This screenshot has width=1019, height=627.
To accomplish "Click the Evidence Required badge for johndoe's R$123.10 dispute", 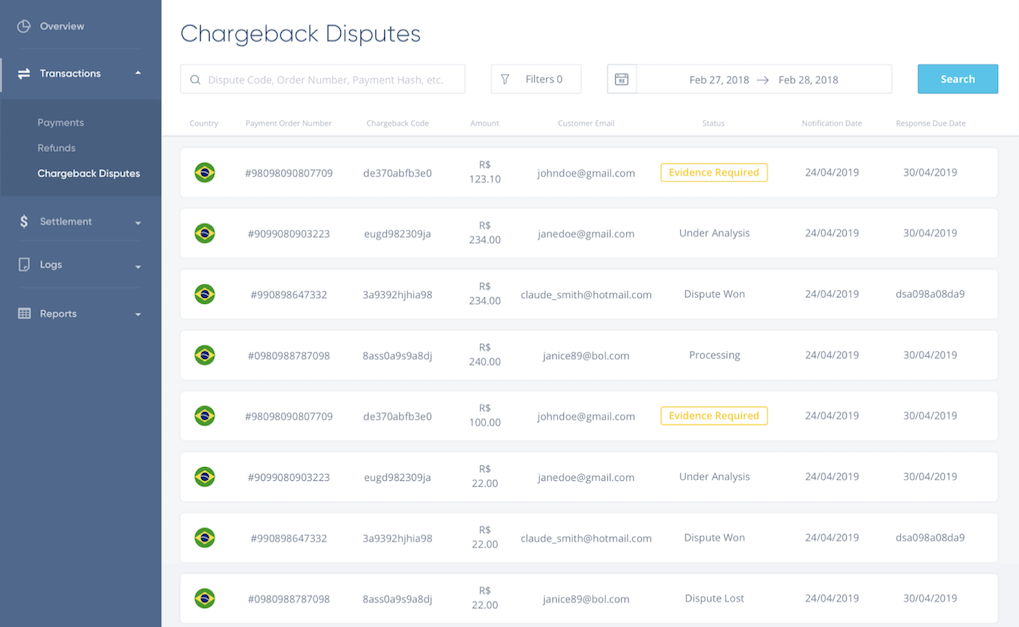I will click(713, 171).
